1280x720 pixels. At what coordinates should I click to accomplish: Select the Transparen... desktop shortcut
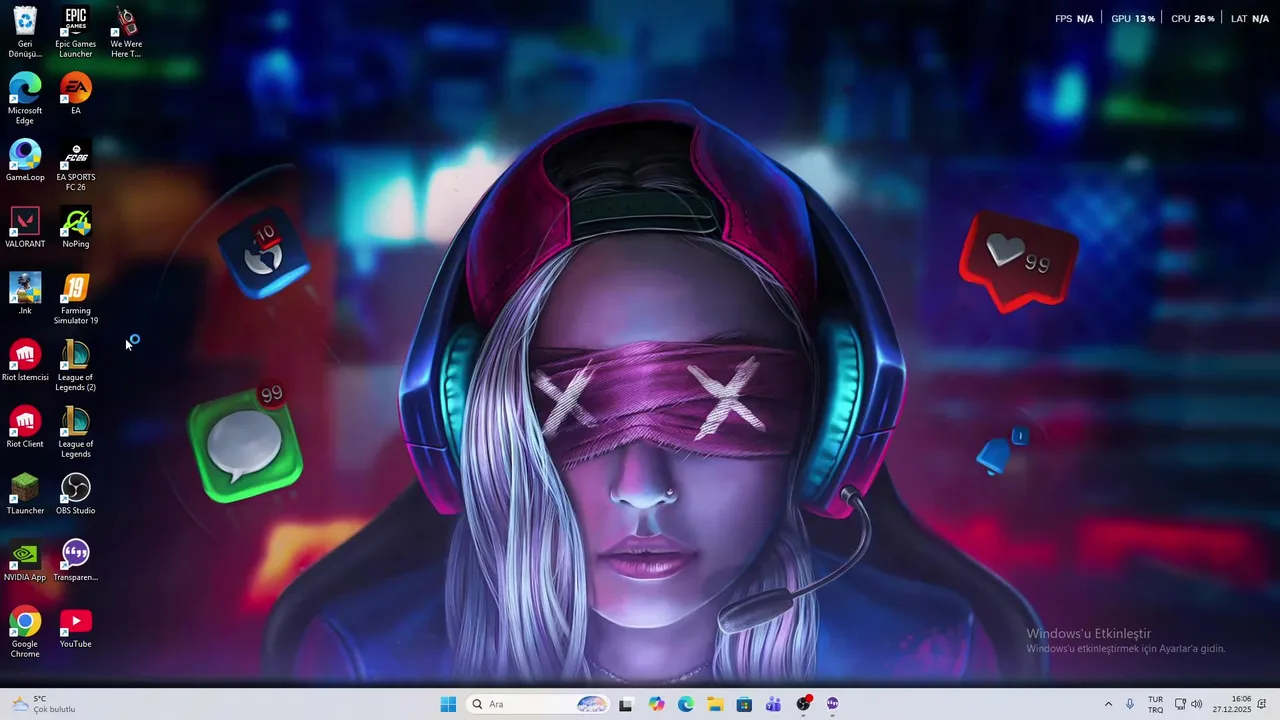(76, 561)
